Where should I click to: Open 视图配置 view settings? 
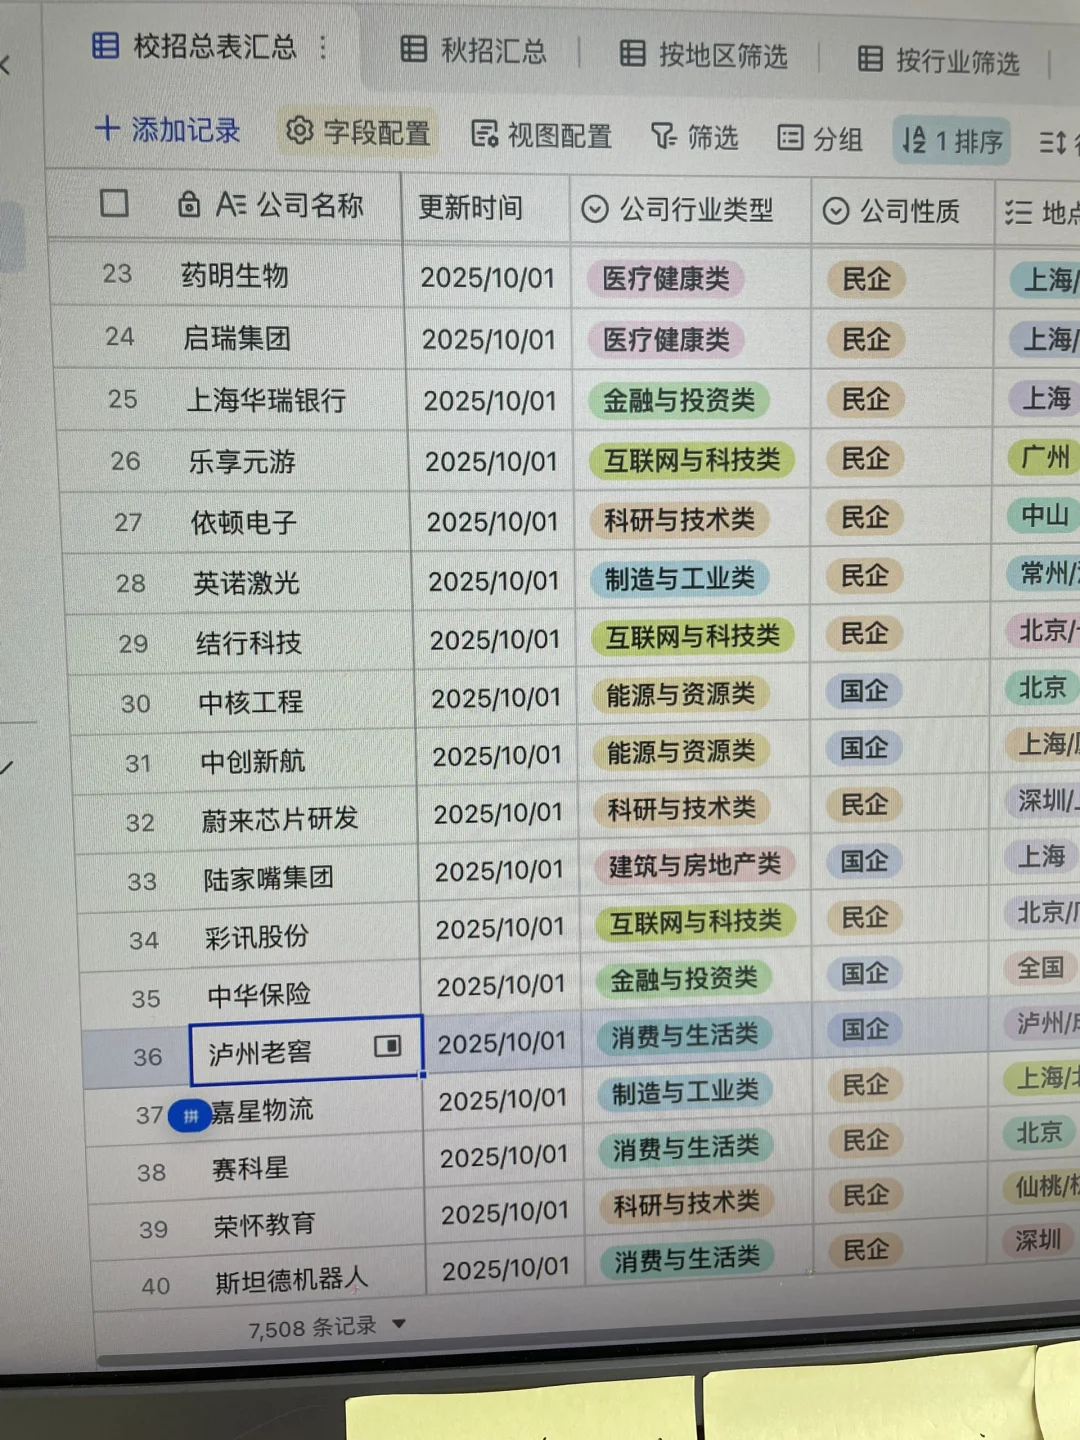pyautogui.click(x=541, y=135)
